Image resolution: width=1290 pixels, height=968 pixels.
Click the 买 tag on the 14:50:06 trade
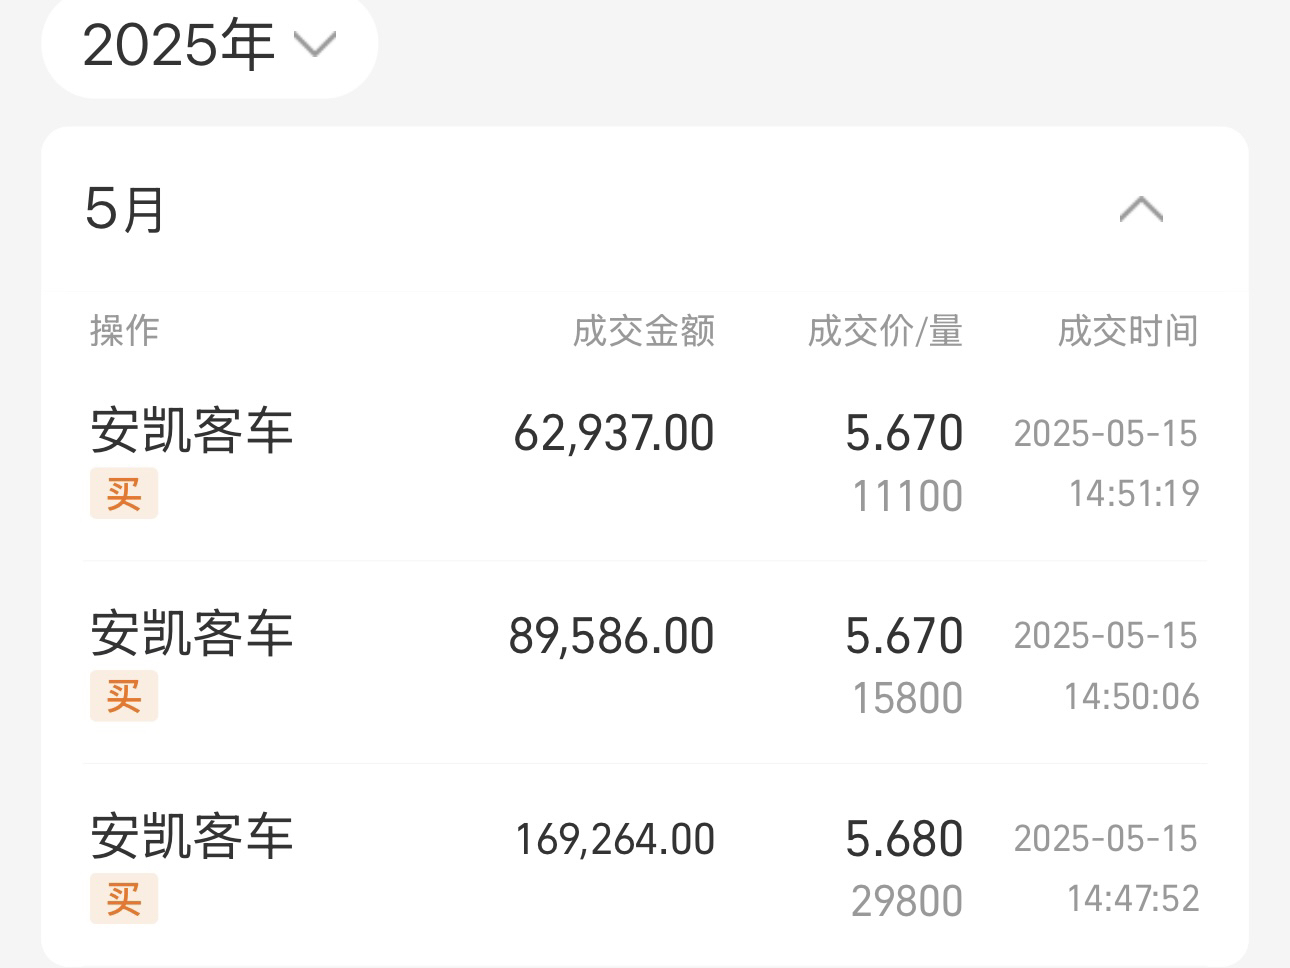point(124,696)
